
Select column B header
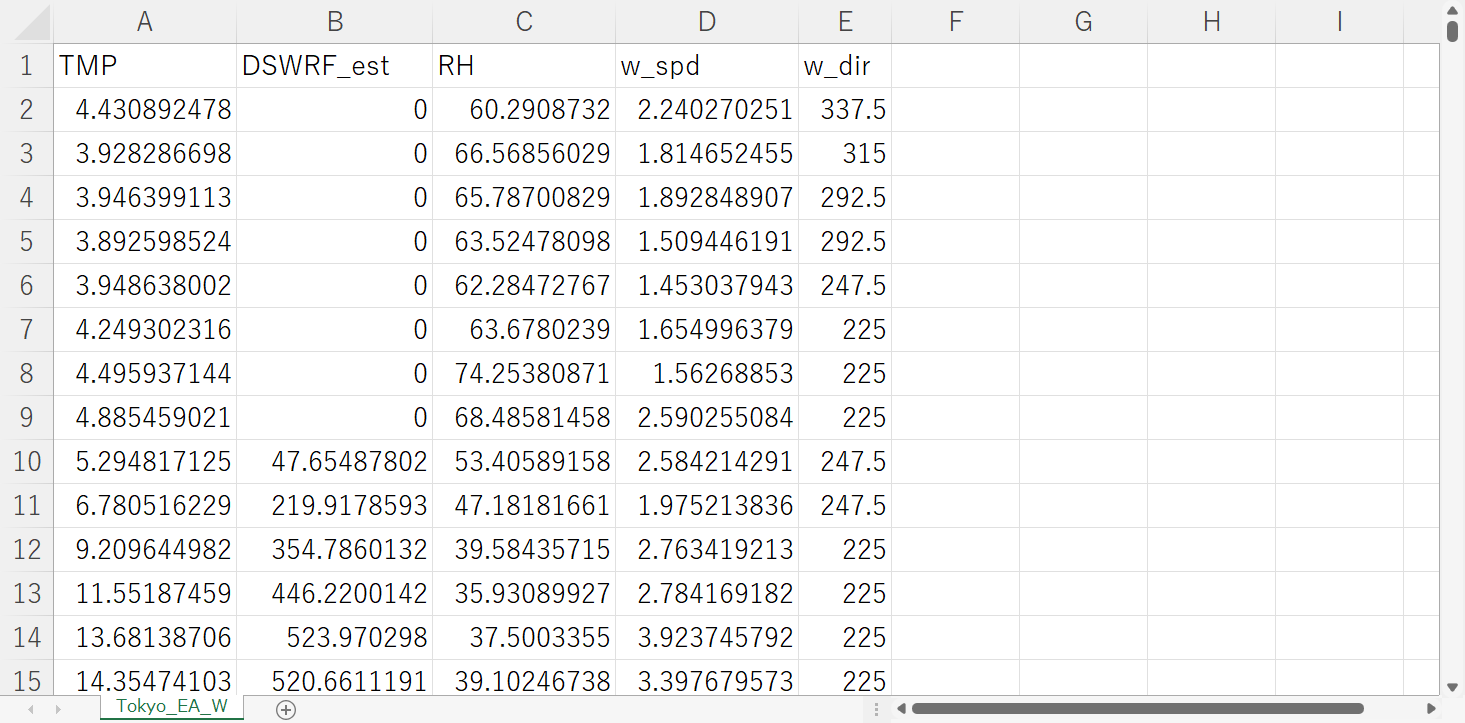335,22
